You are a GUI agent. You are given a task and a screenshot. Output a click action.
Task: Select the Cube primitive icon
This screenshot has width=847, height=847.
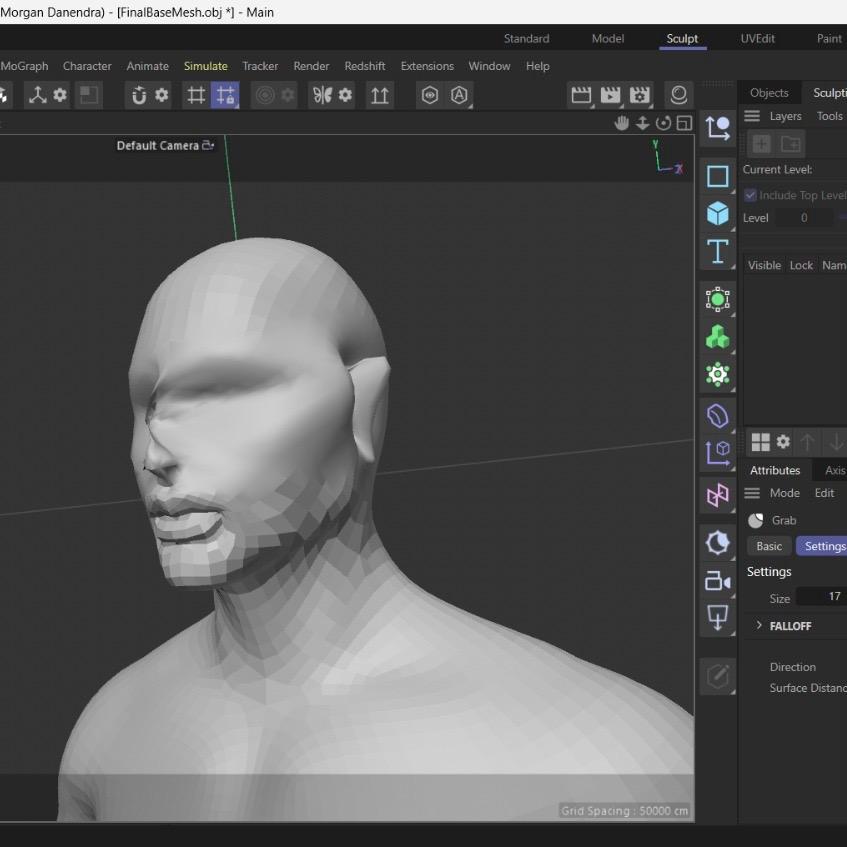717,213
